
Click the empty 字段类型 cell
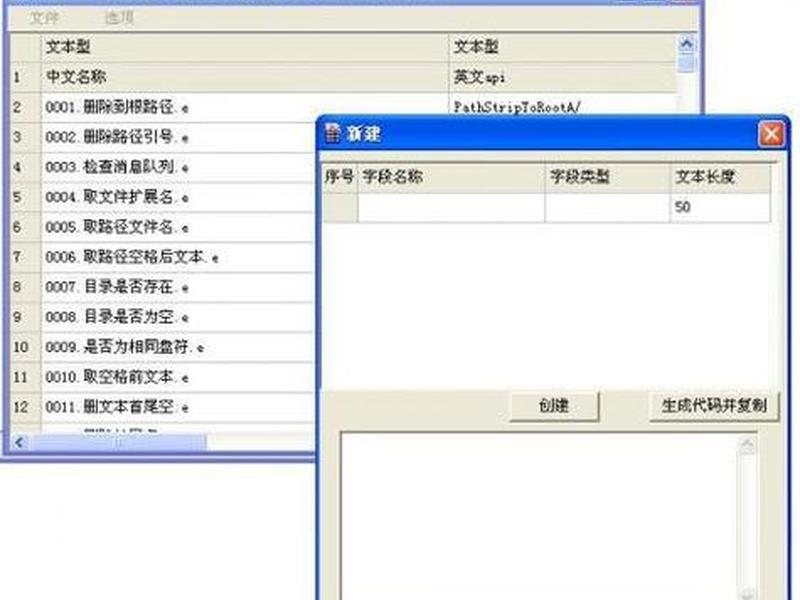click(607, 208)
